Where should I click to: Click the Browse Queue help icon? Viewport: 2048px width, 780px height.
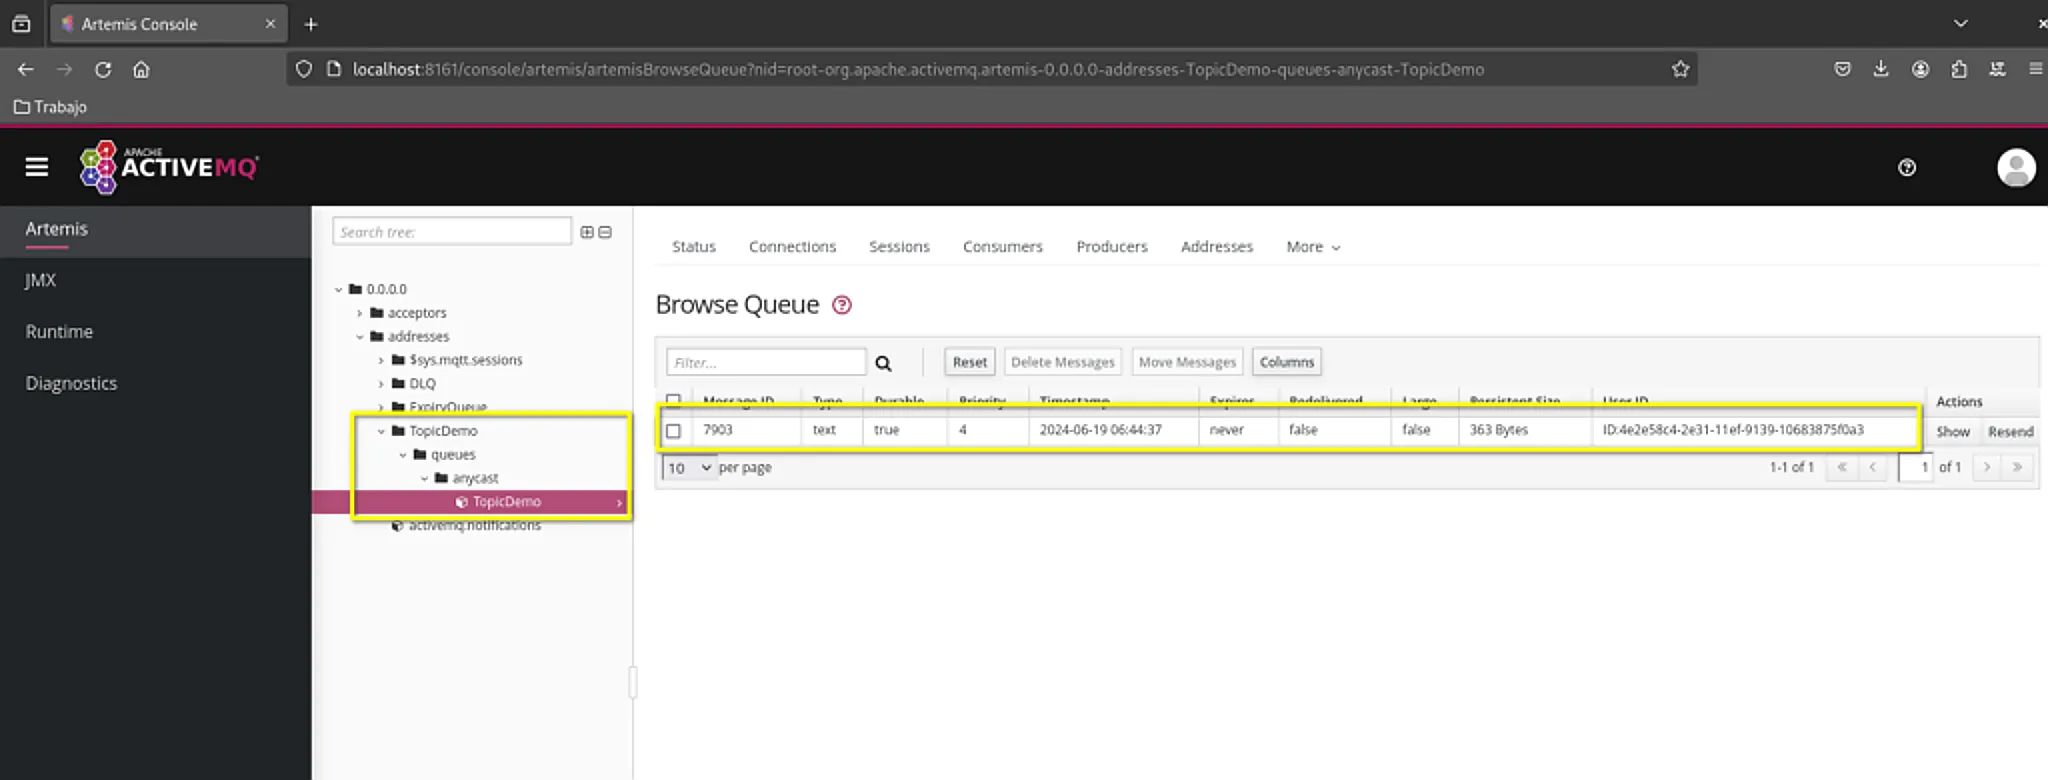(842, 305)
